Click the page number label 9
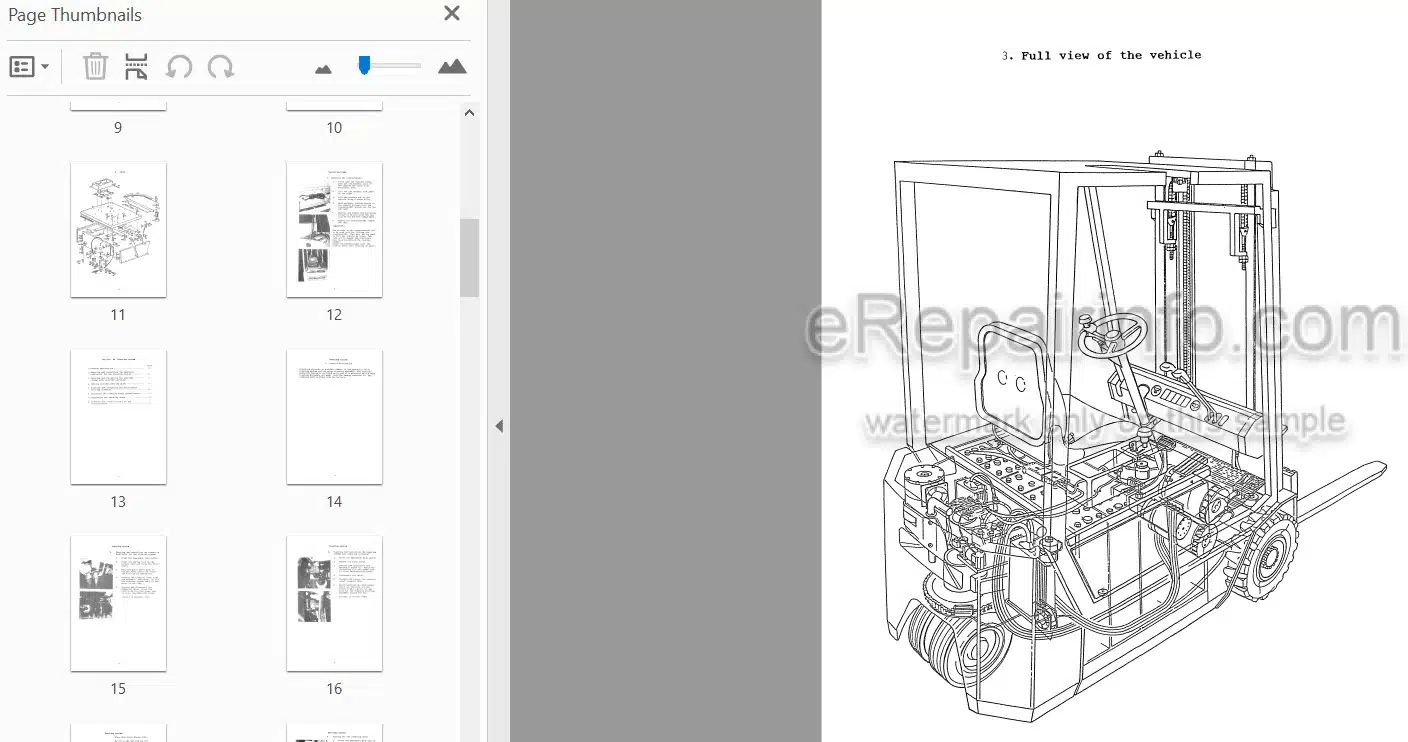The image size is (1408, 742). [118, 128]
